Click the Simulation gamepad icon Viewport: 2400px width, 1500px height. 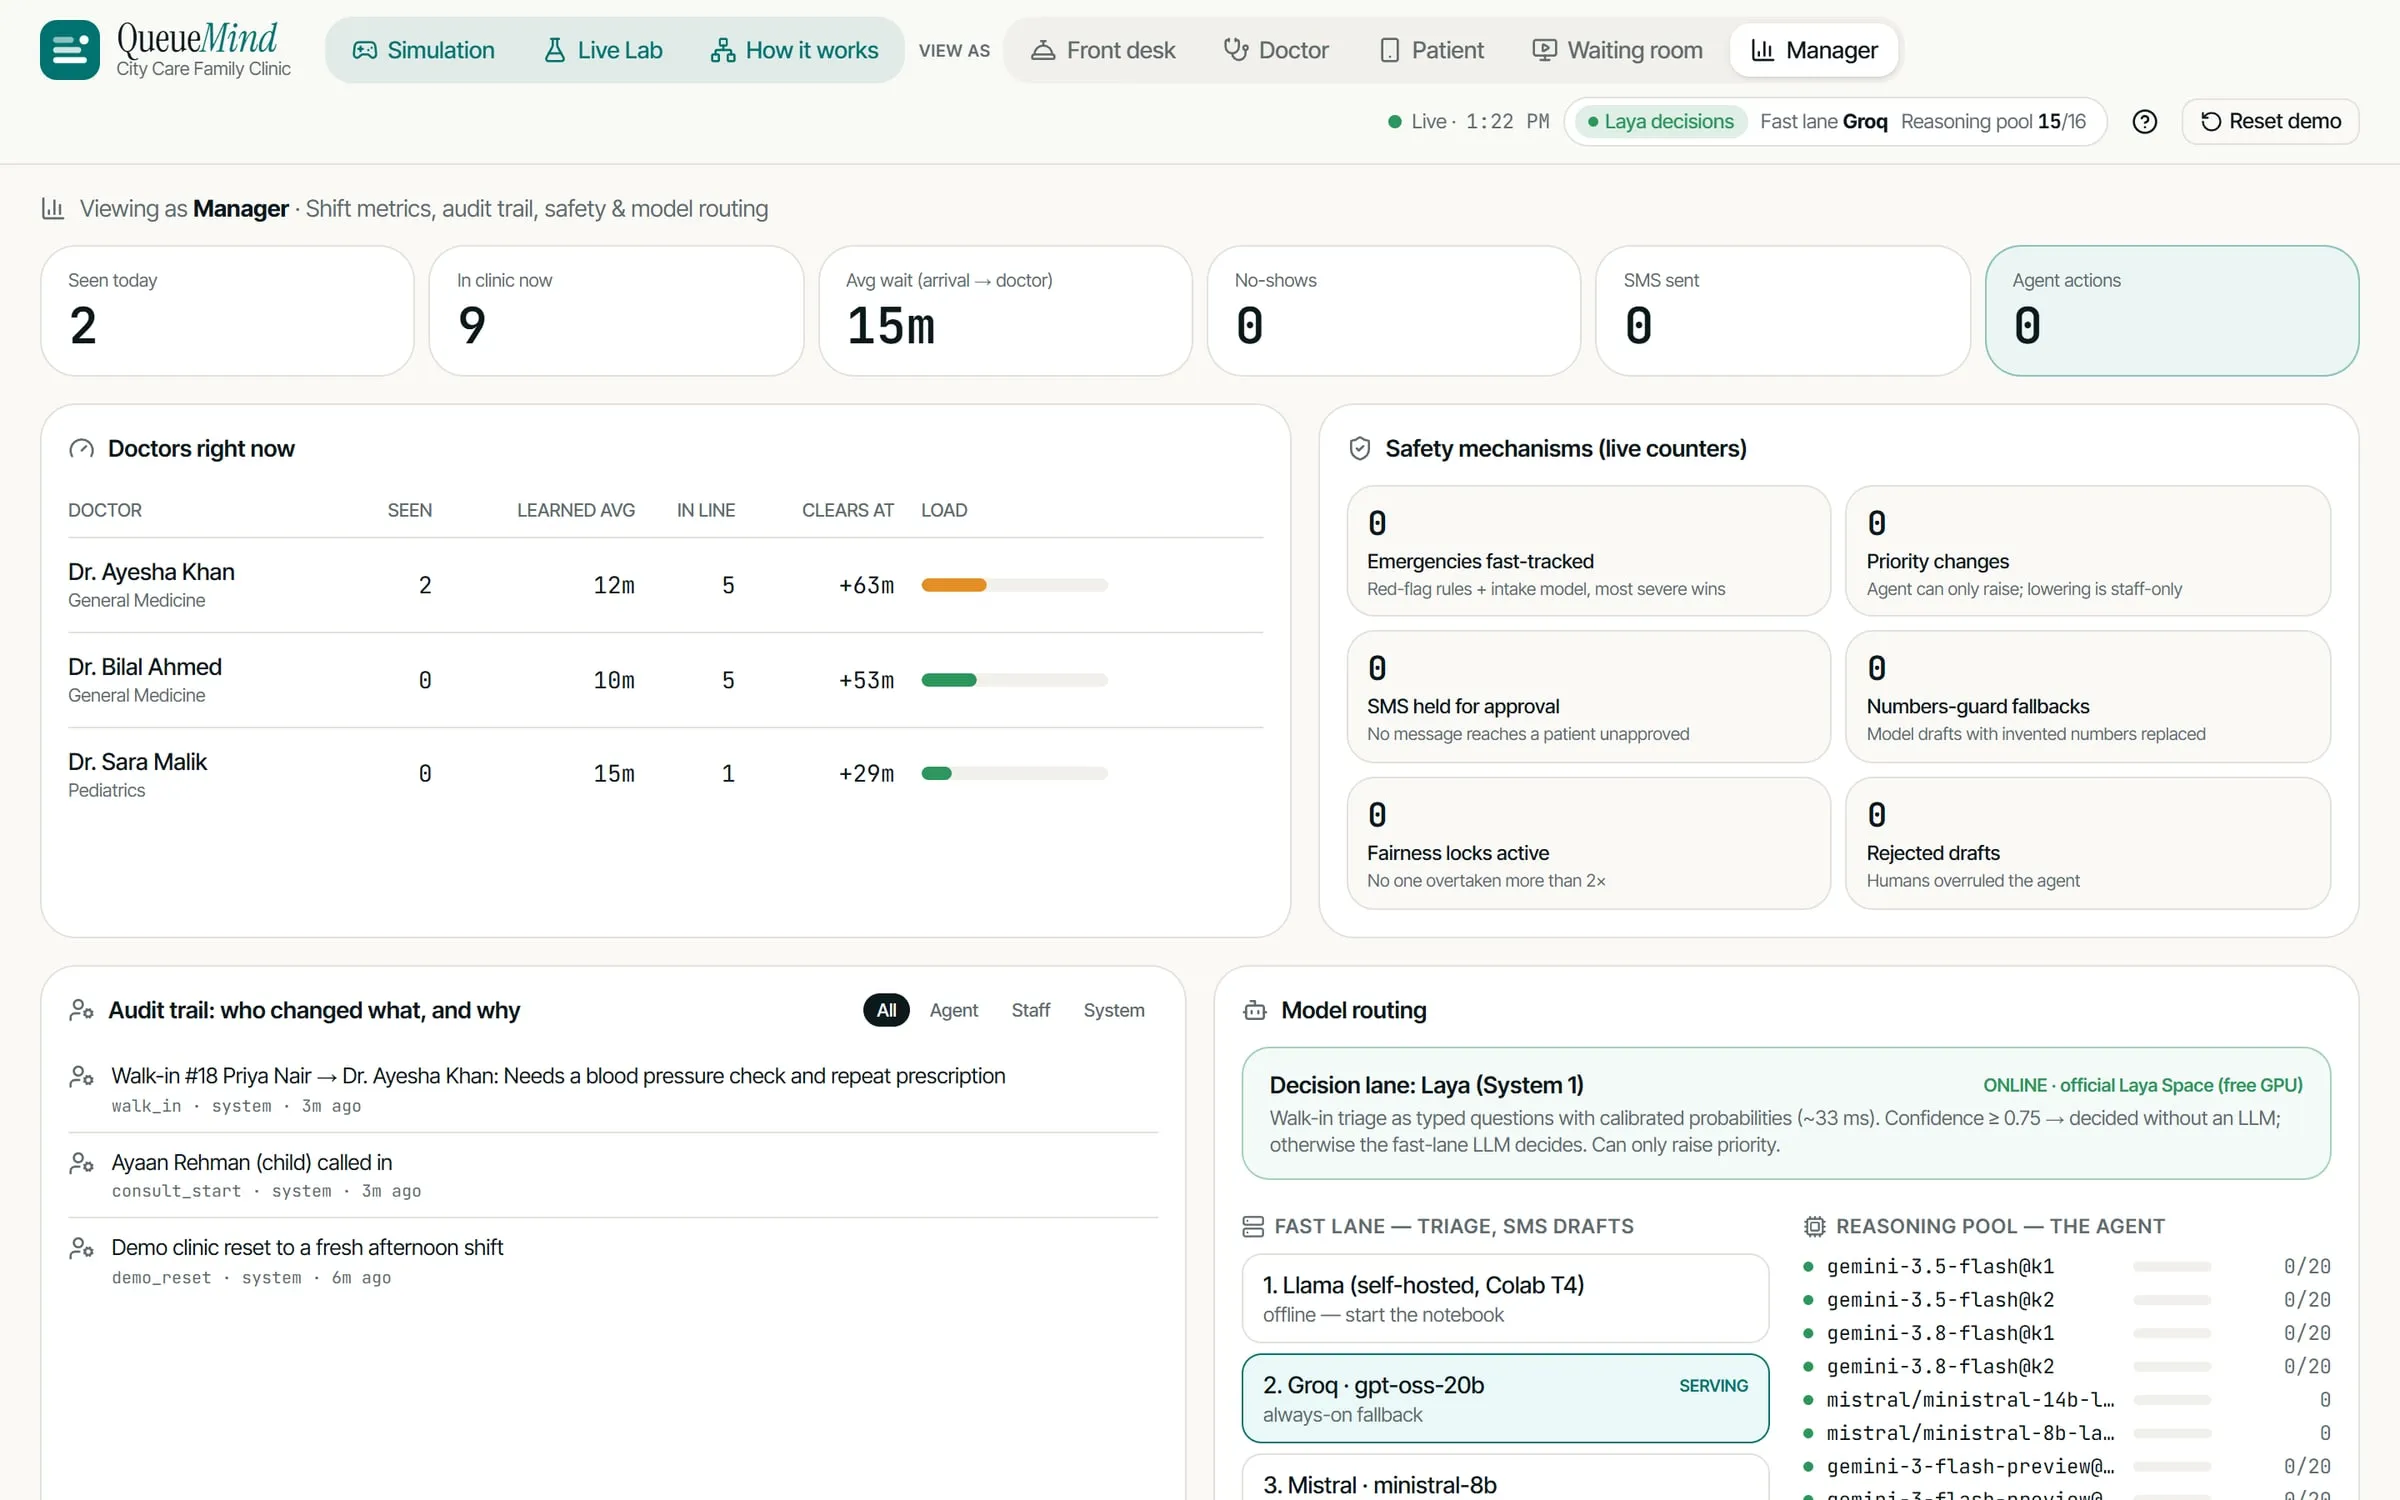[365, 50]
